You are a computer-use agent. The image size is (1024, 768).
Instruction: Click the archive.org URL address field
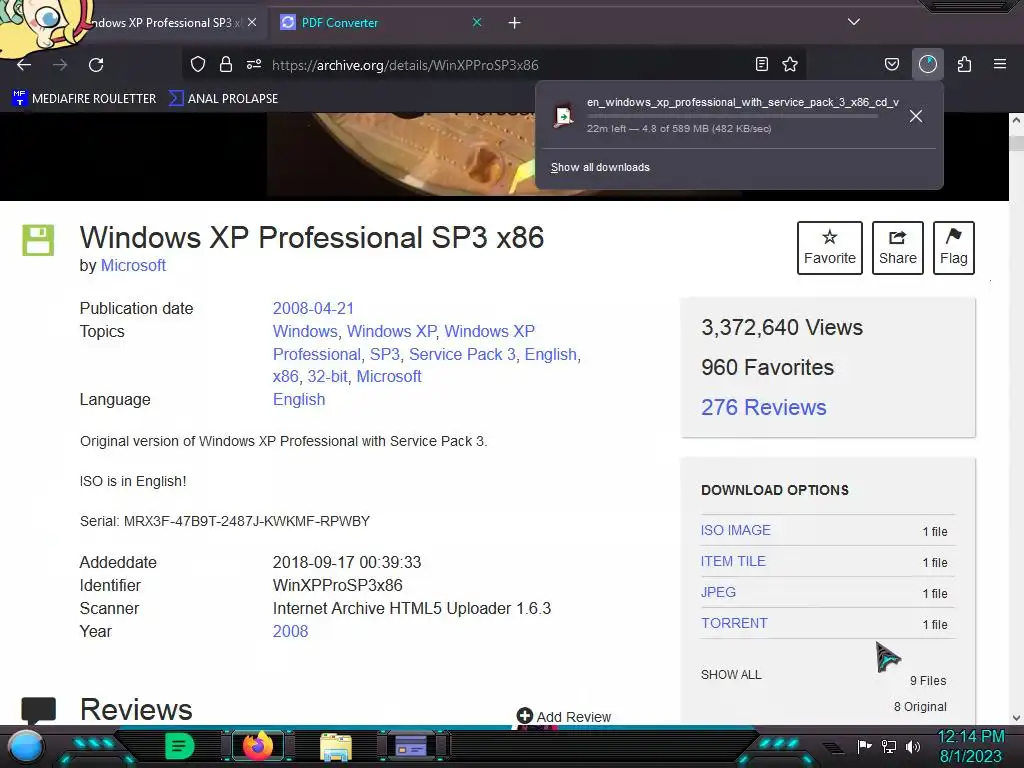405,65
